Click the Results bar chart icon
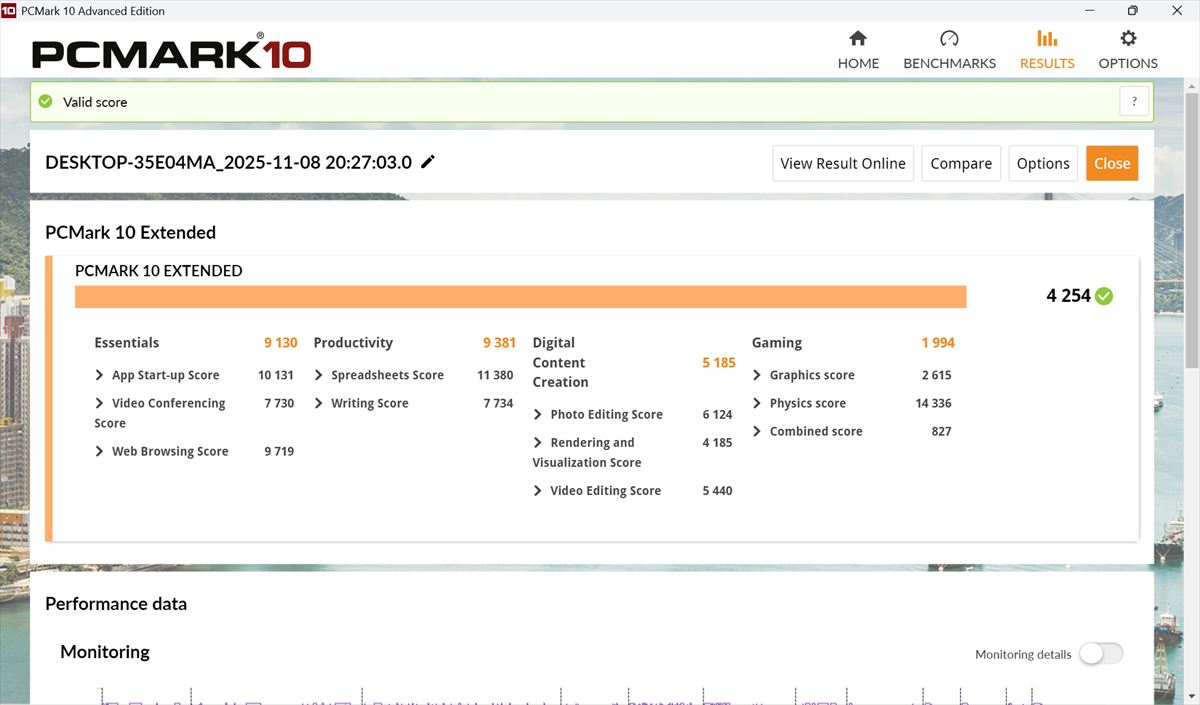The width and height of the screenshot is (1200, 705). point(1047,39)
